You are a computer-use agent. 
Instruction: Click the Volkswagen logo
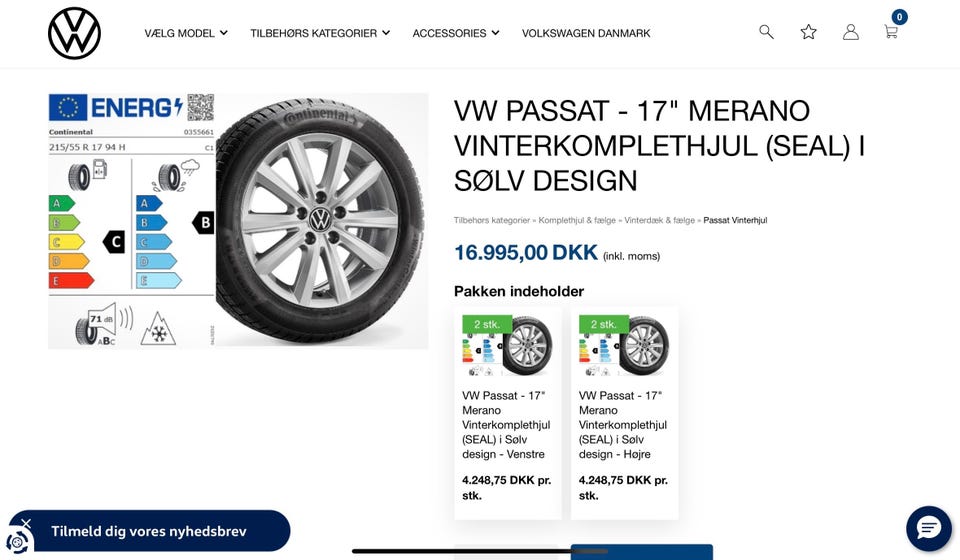pyautogui.click(x=74, y=33)
